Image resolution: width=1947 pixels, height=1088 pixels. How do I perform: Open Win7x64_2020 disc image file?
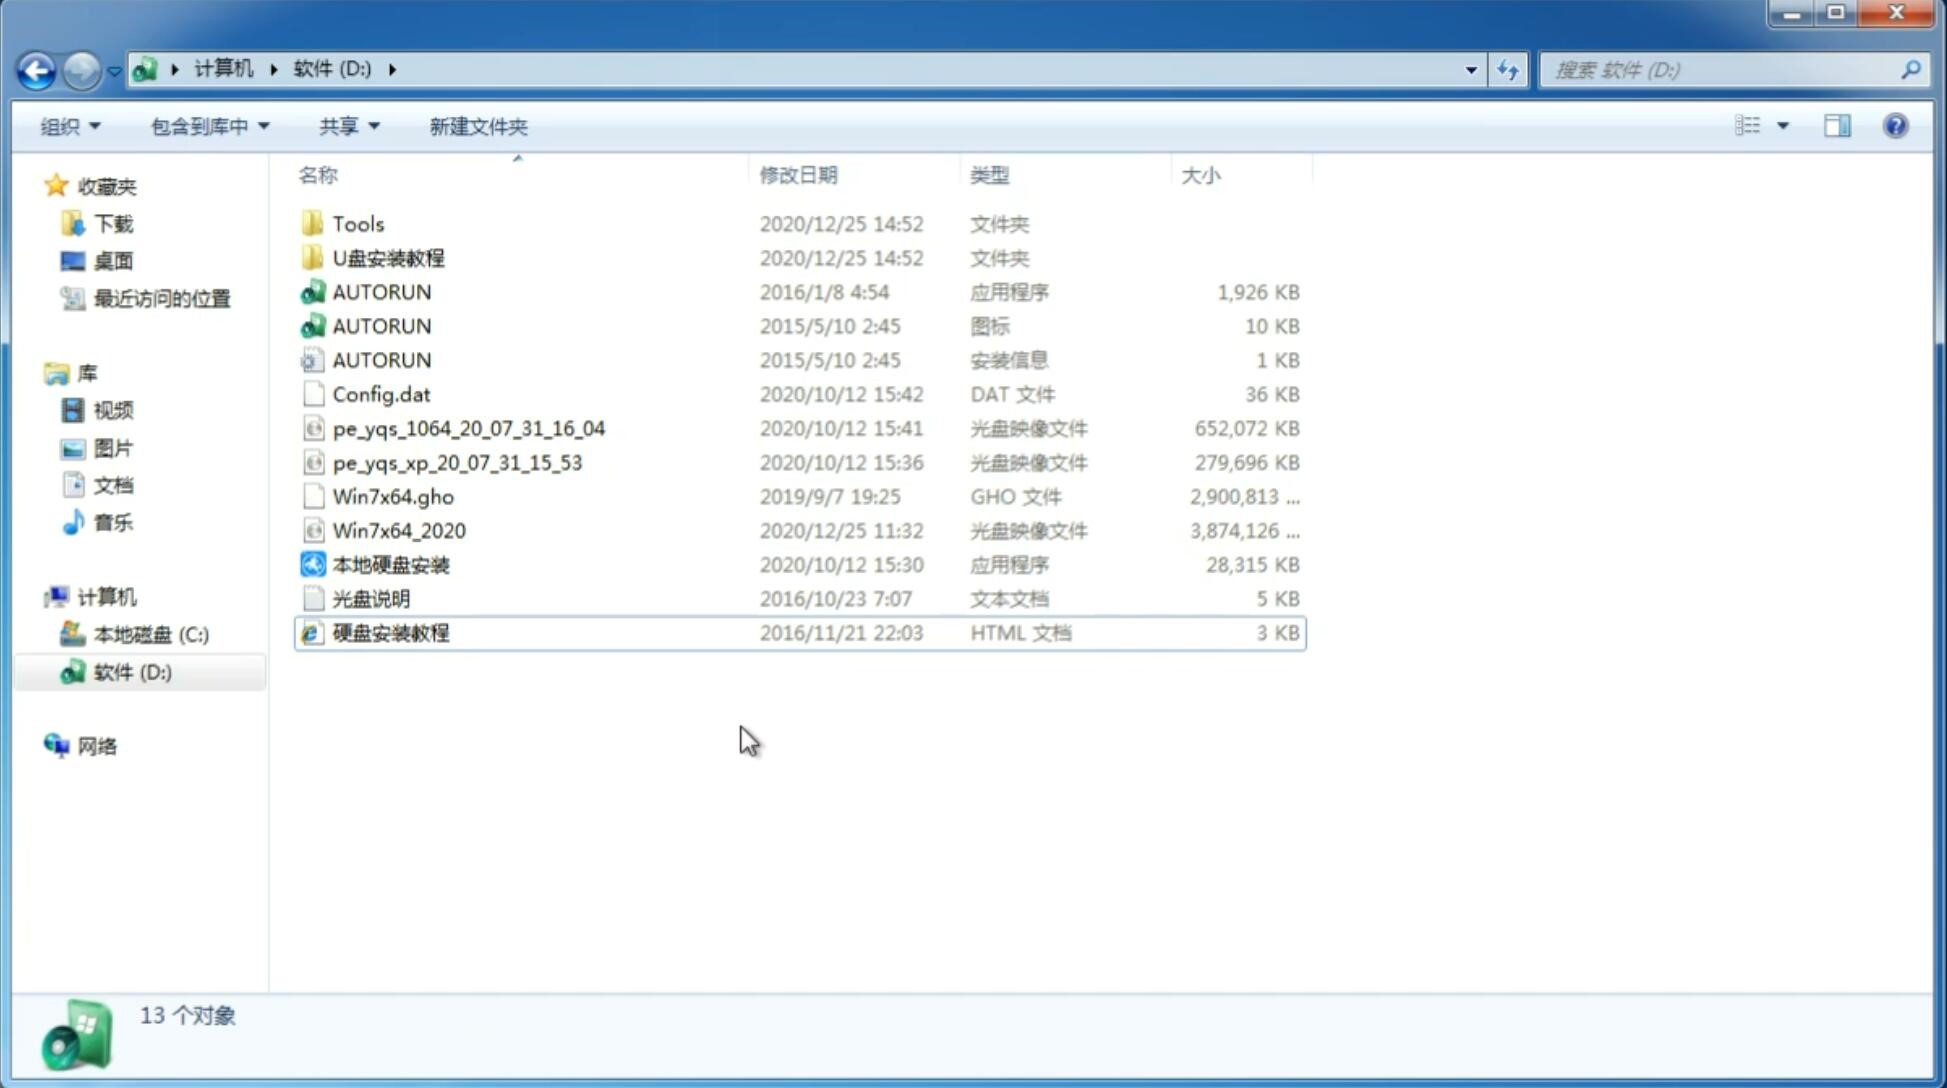click(397, 531)
